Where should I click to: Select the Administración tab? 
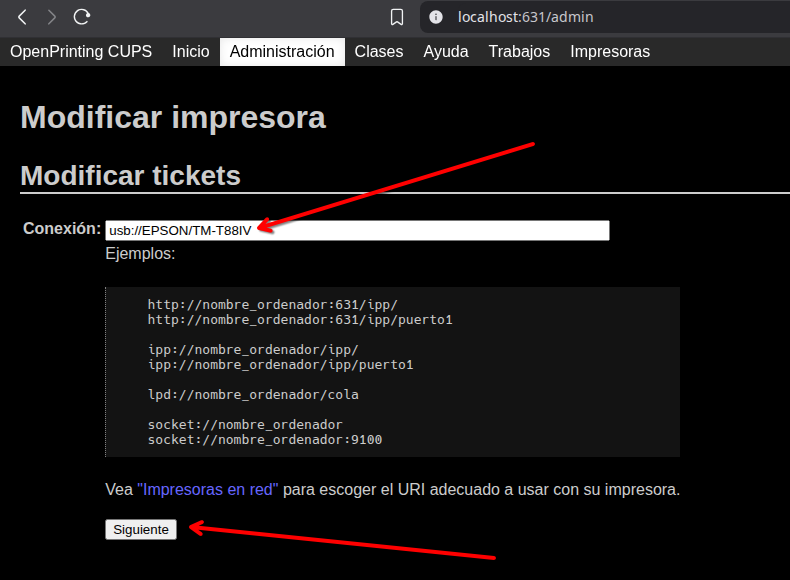point(282,52)
